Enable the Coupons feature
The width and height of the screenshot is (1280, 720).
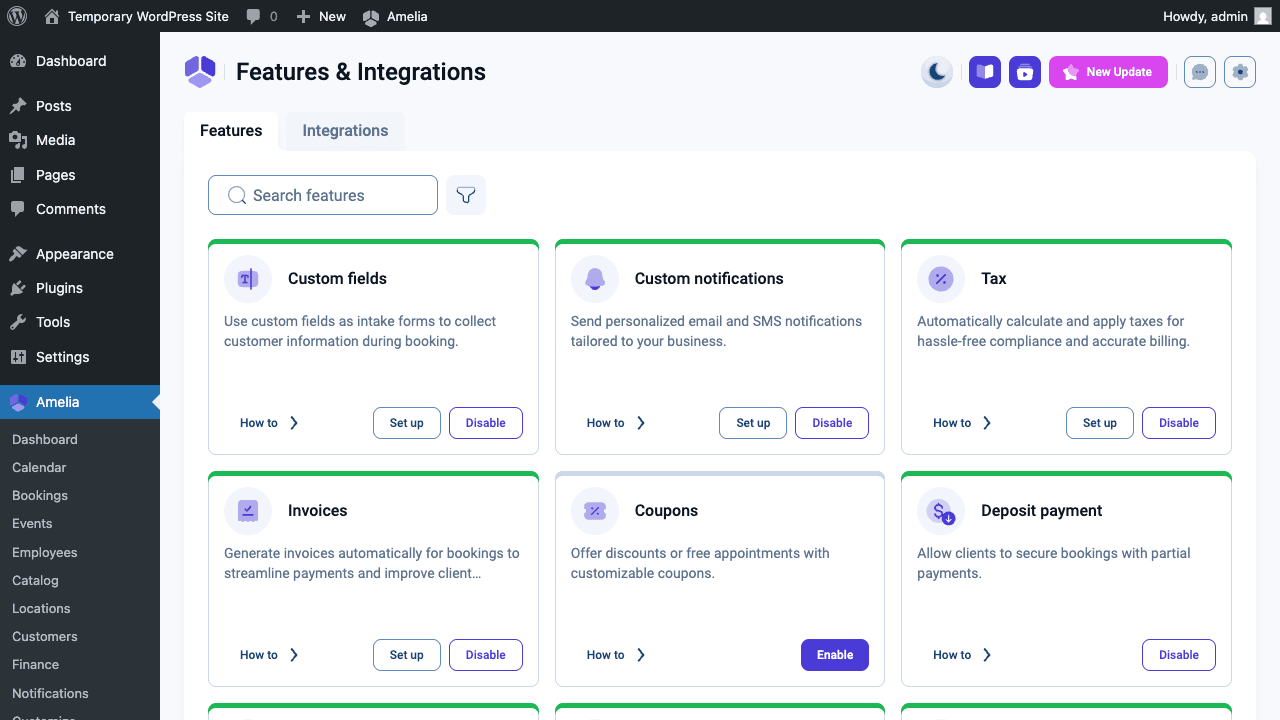(x=835, y=655)
